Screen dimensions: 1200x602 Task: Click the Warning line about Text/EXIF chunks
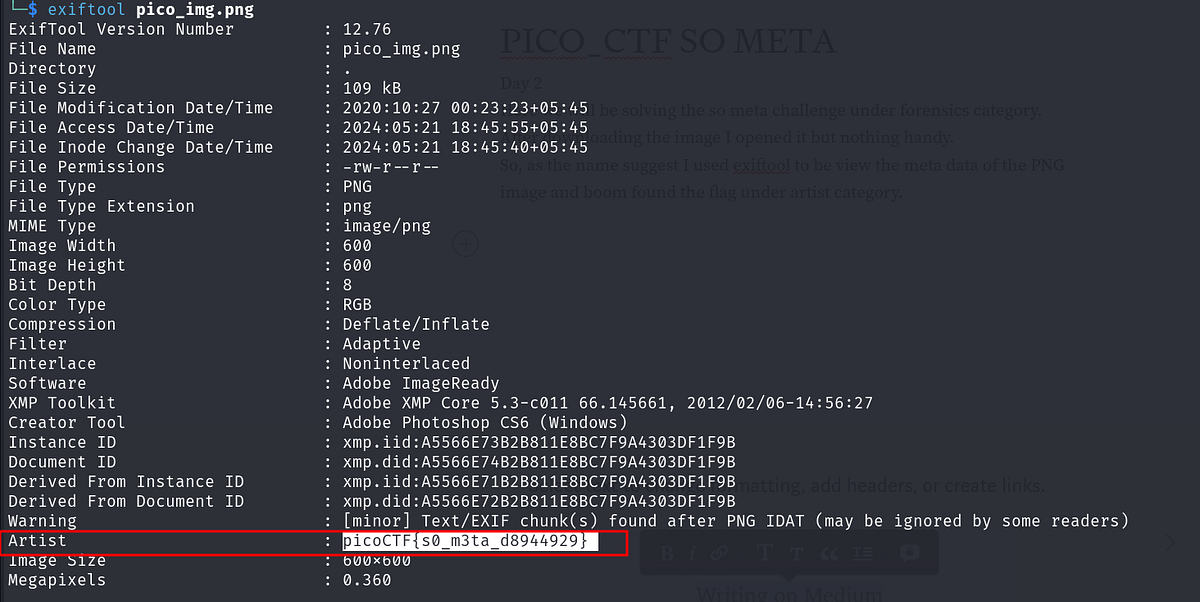[x=400, y=520]
